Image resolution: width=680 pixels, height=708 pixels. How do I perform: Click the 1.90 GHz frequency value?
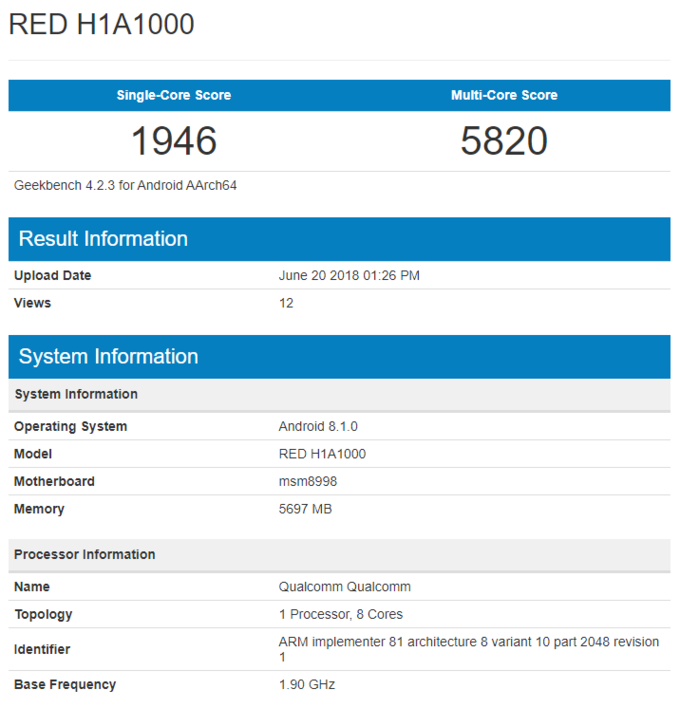tap(307, 685)
